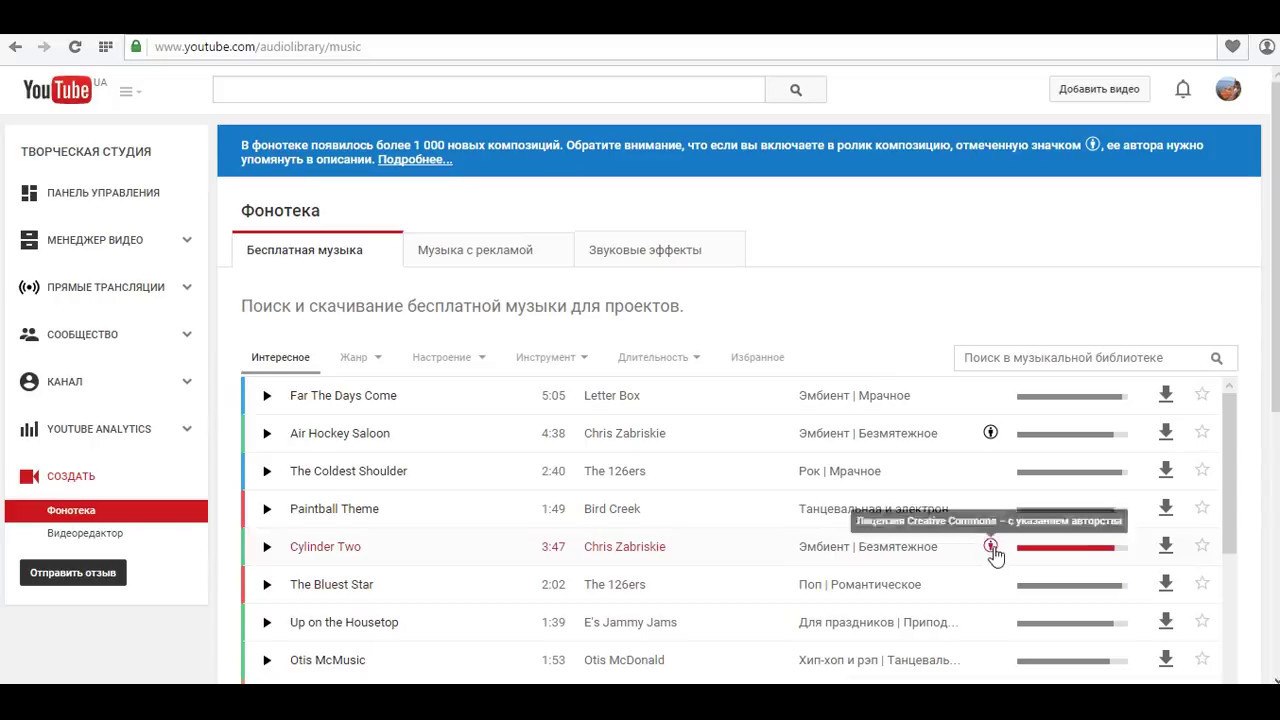Viewport: 1280px width, 720px height.
Task: Download Air Hockey Saloon
Action: [1165, 433]
